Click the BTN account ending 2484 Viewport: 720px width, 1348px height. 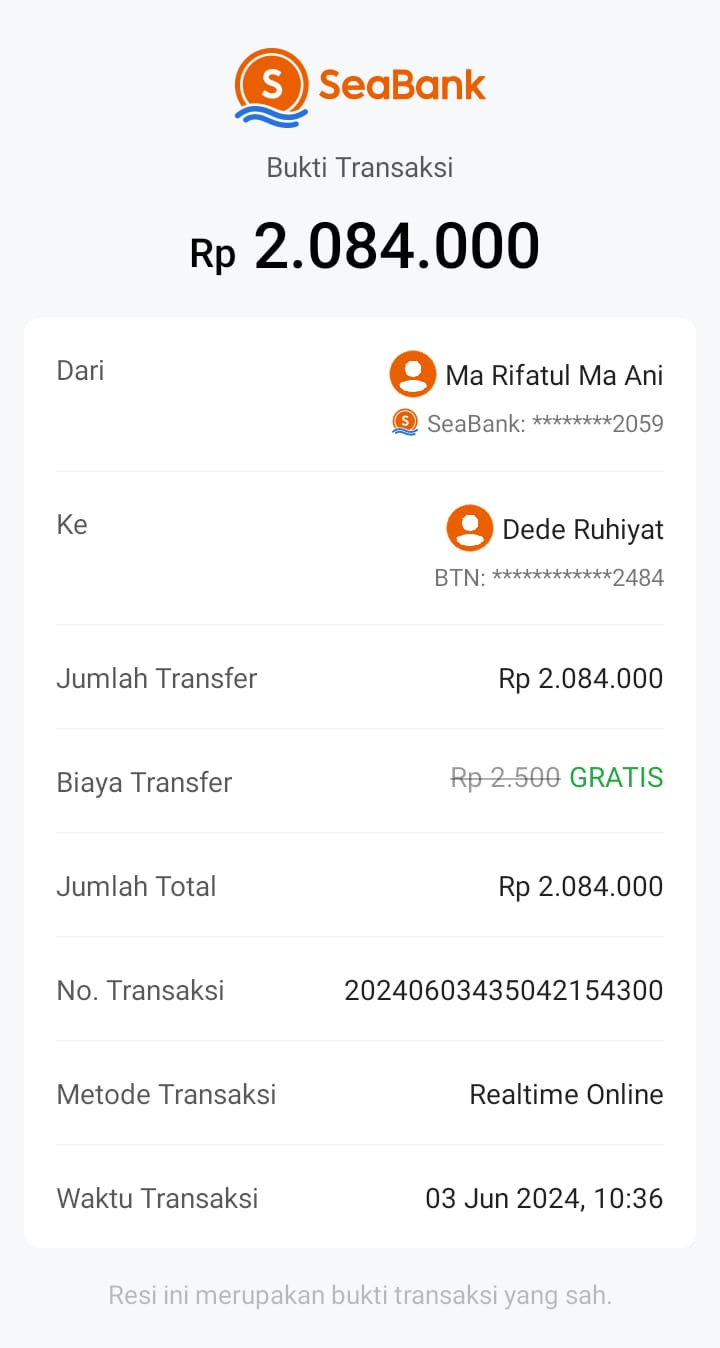pos(549,578)
